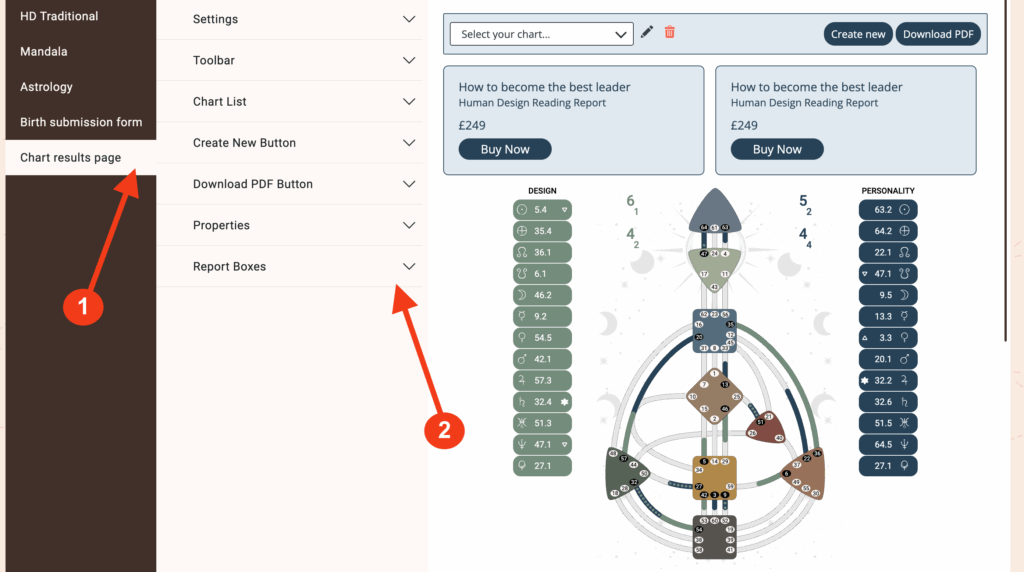The image size is (1024, 572).
Task: Click the Personality Sun 63.2 badge
Action: click(x=888, y=210)
